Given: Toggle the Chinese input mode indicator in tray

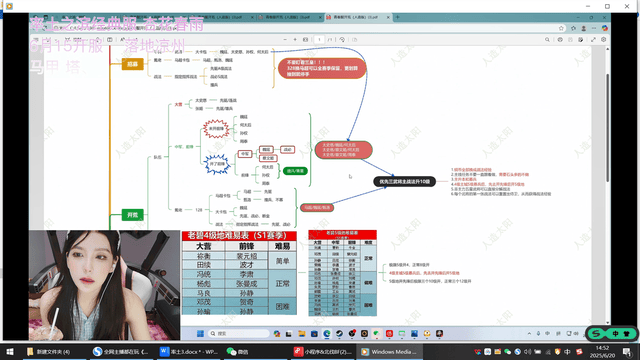Looking at the screenshot, I should [567, 351].
